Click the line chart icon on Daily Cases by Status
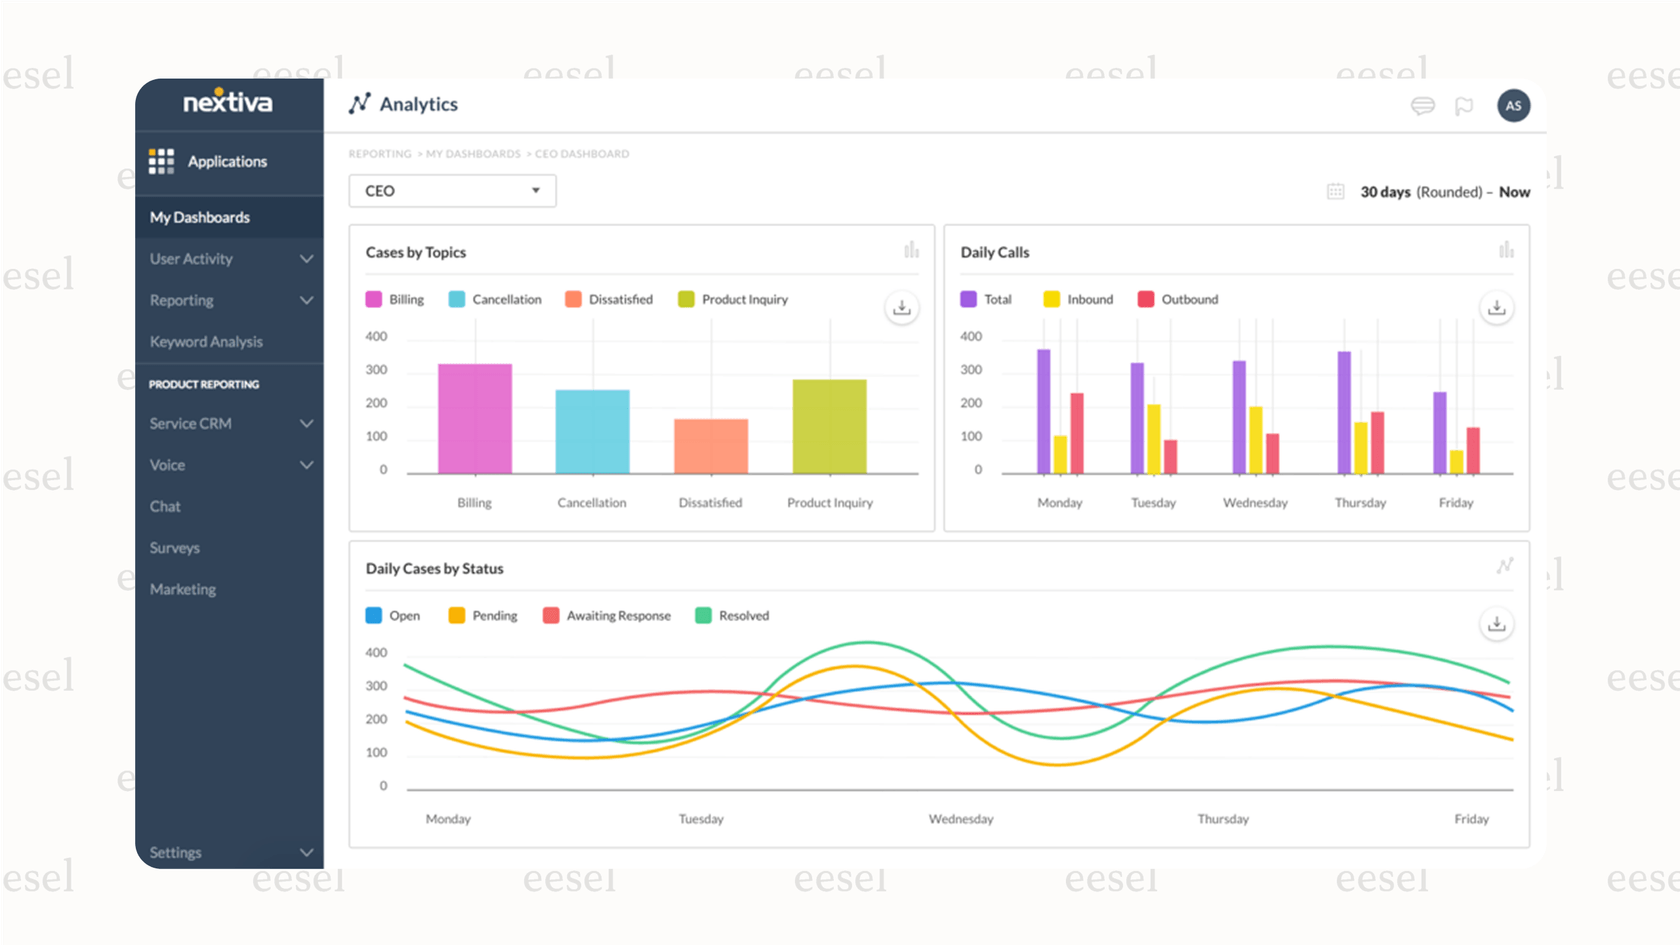The image size is (1680, 945). point(1506,566)
